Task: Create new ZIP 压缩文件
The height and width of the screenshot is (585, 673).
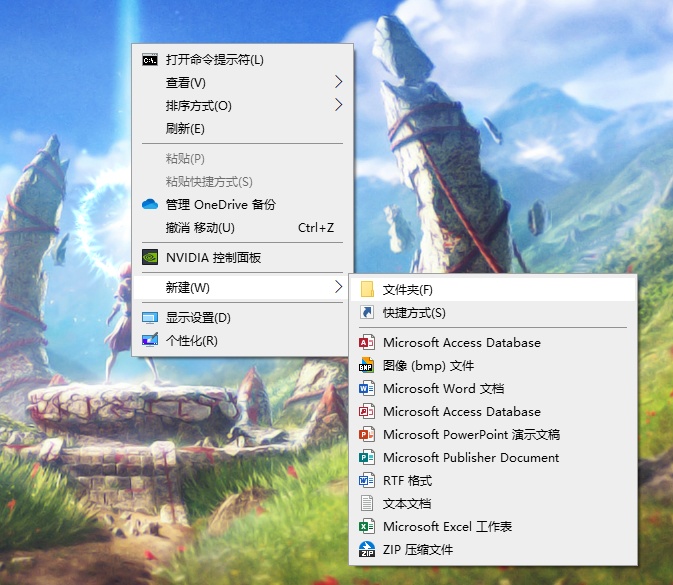Action: click(493, 549)
